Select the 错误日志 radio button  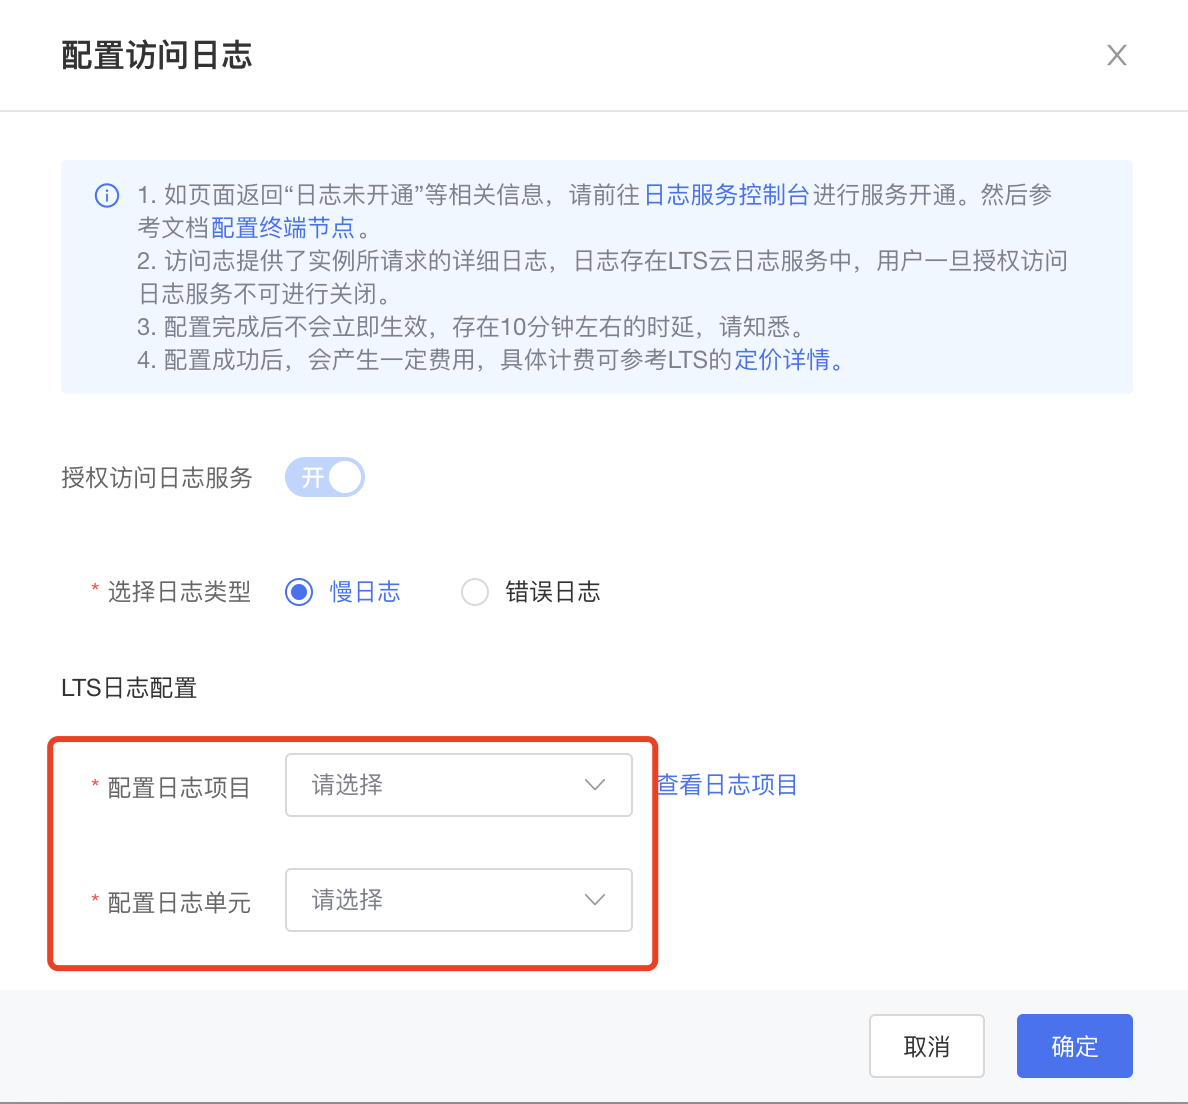click(475, 592)
